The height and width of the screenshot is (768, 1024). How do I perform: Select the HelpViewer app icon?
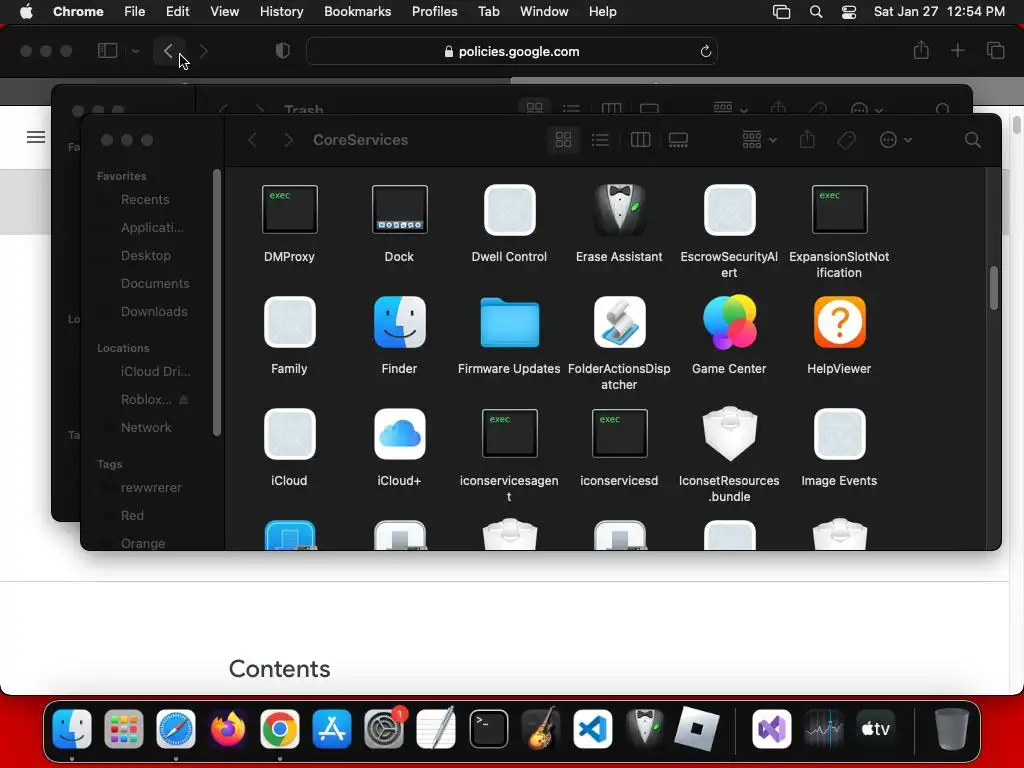pos(839,322)
